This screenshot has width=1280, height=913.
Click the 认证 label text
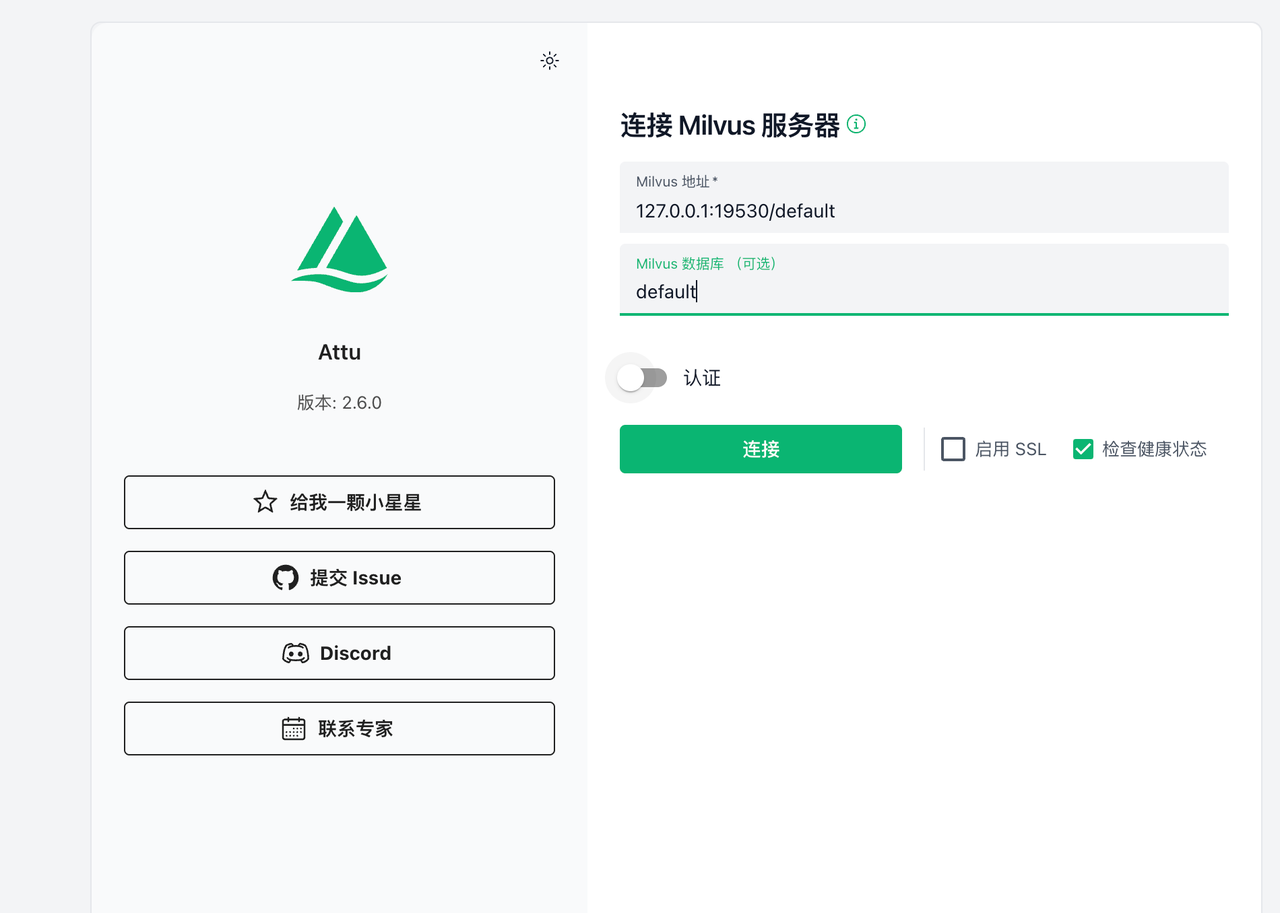click(x=702, y=378)
